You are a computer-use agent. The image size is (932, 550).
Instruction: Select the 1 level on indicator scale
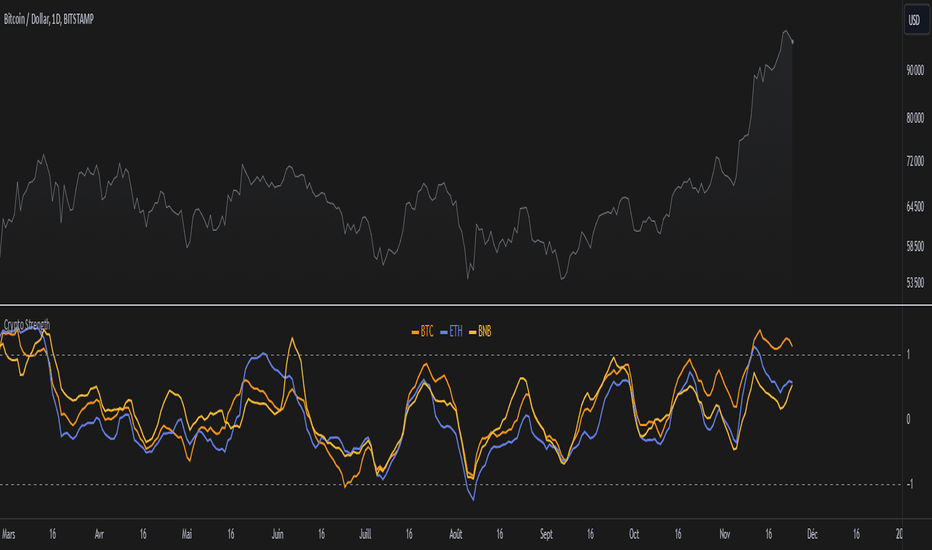[x=908, y=355]
